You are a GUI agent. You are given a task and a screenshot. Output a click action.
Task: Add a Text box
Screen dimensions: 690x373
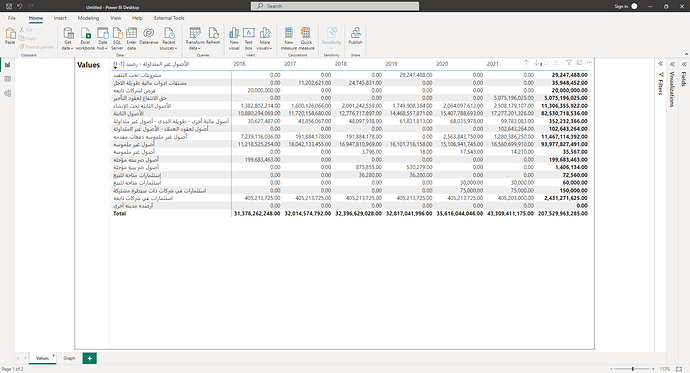coord(249,39)
